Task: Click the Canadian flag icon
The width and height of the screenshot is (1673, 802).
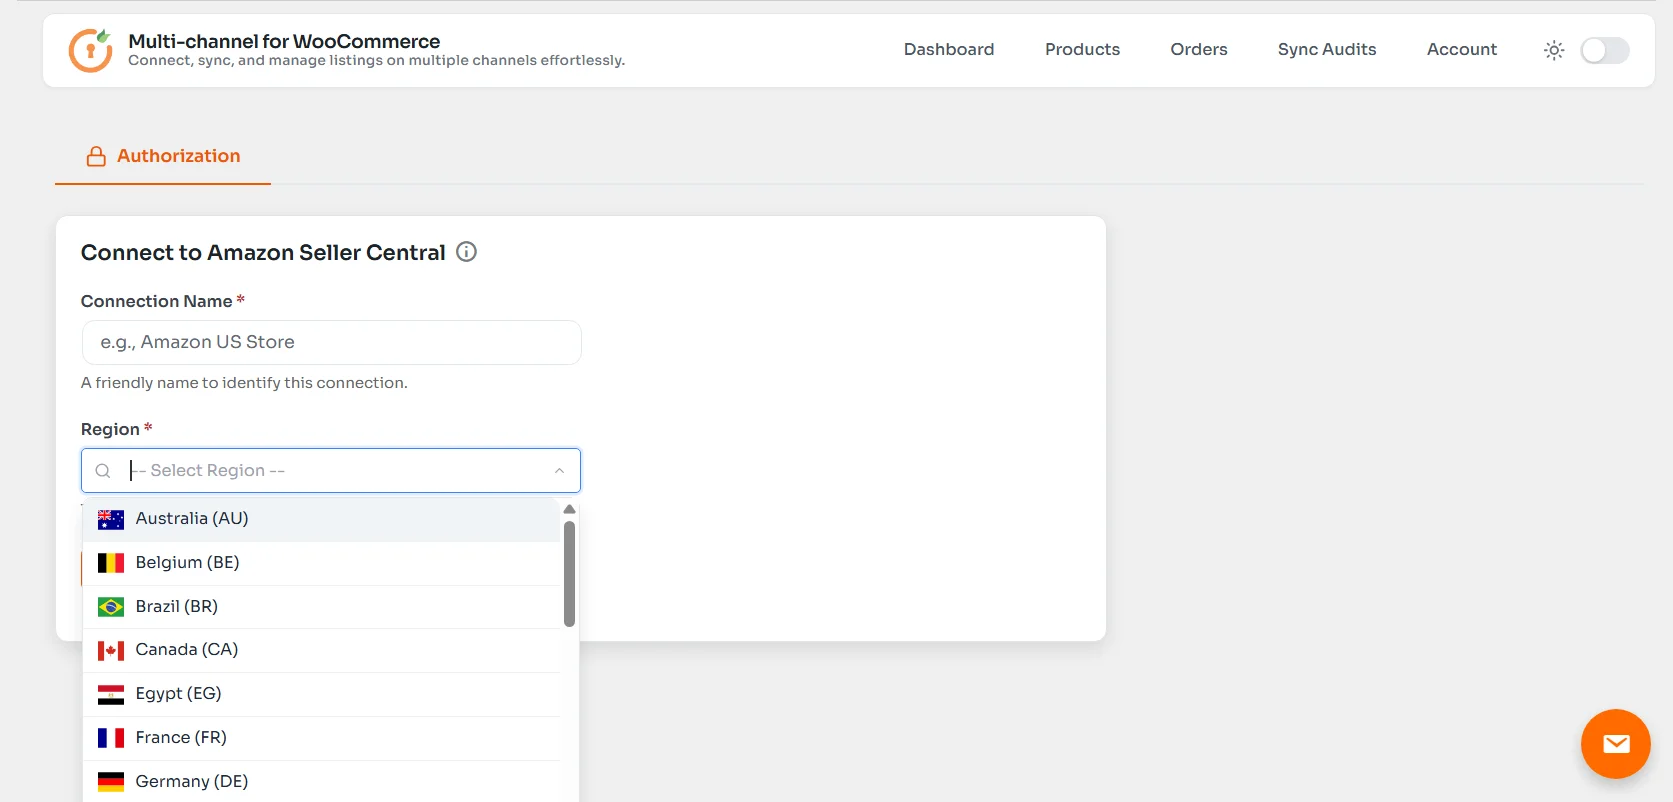Action: 111,650
